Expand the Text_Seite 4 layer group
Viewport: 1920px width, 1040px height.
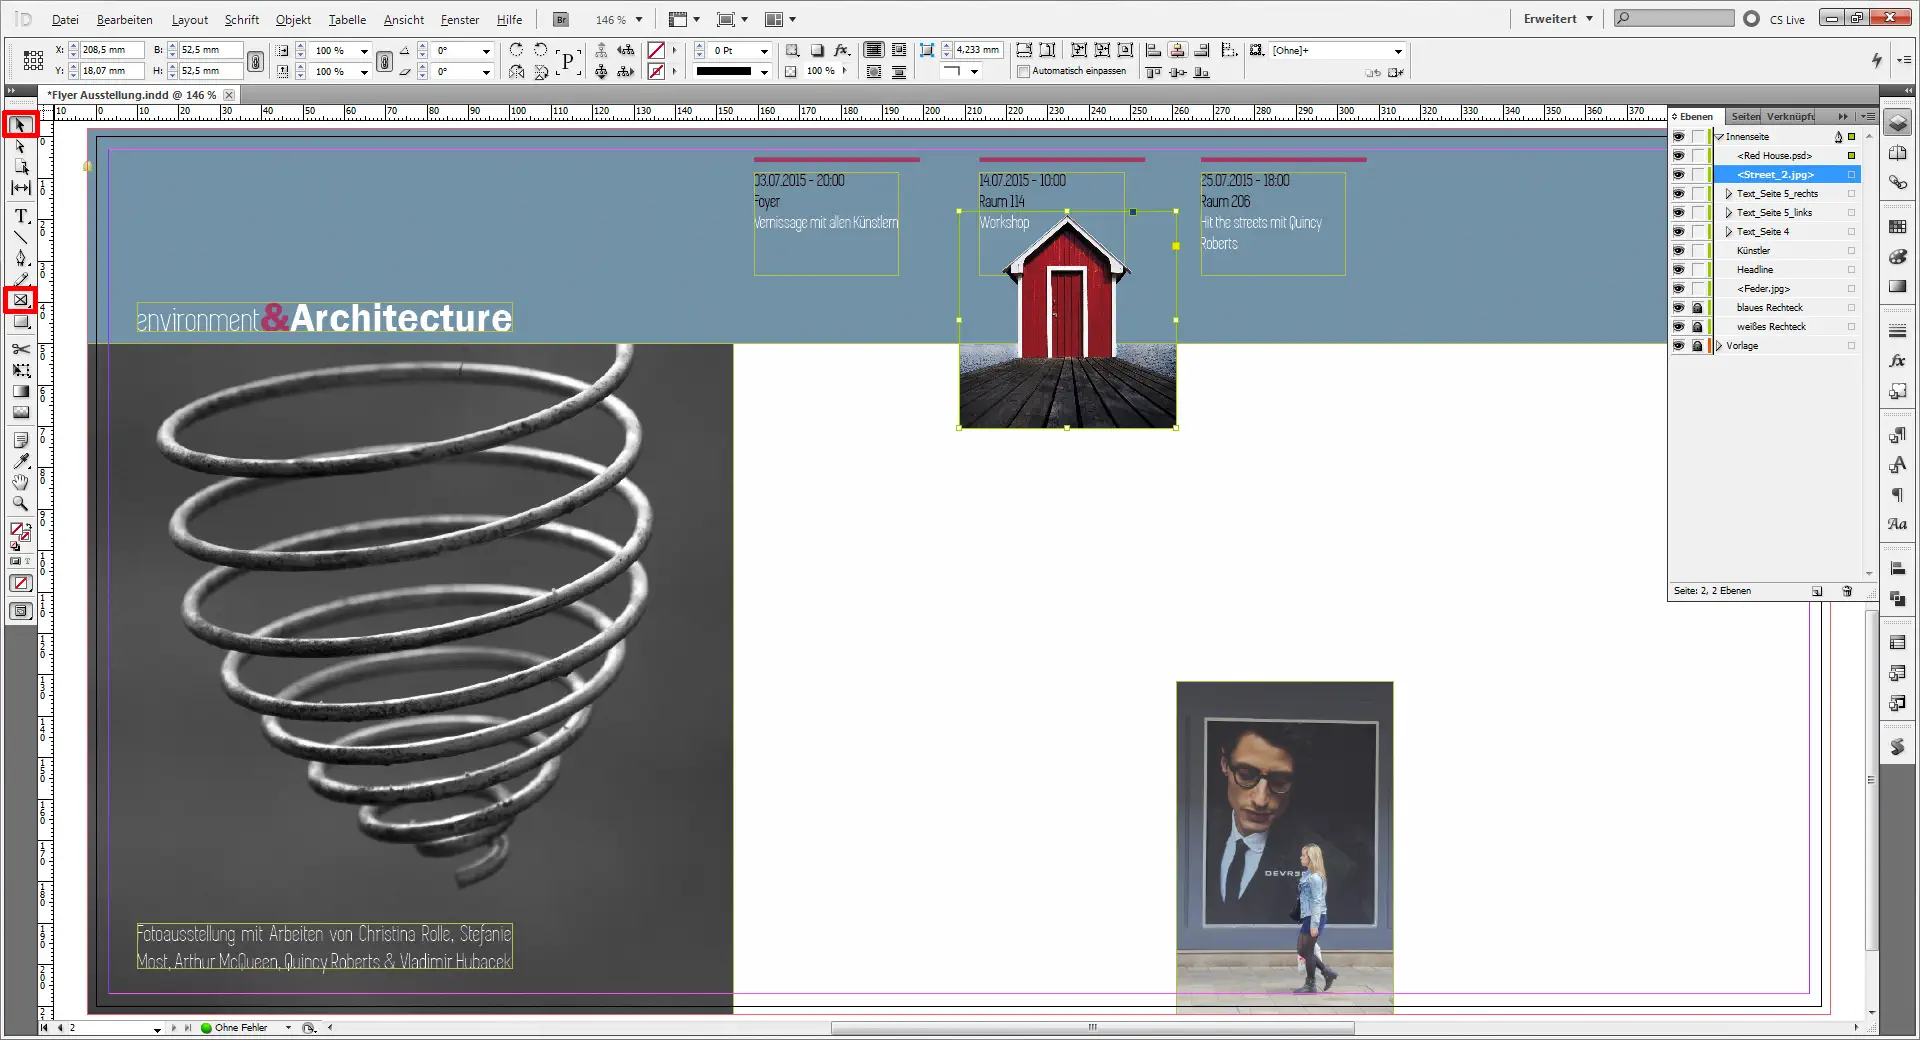[x=1728, y=232]
